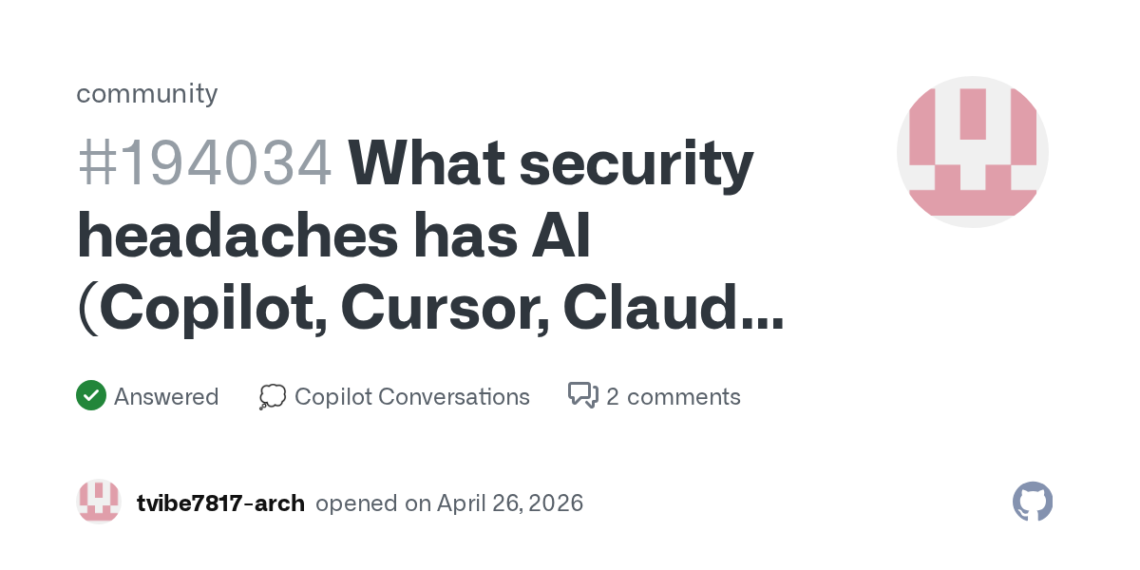
Task: Open the community repository label
Action: point(147,93)
